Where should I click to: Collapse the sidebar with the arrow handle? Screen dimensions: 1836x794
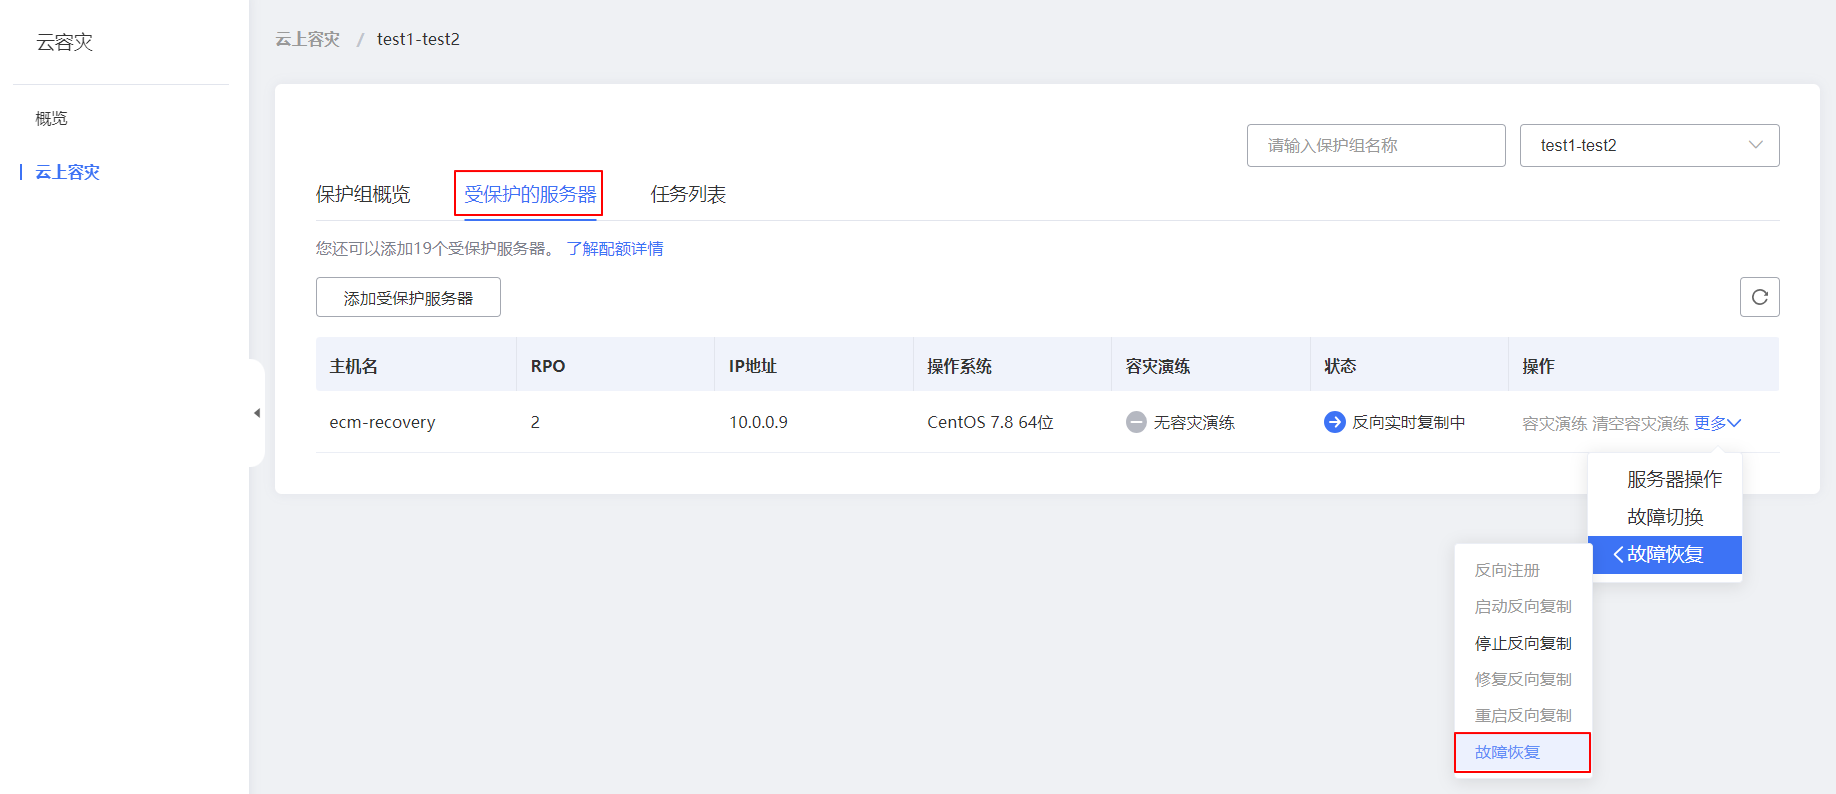pos(257,413)
